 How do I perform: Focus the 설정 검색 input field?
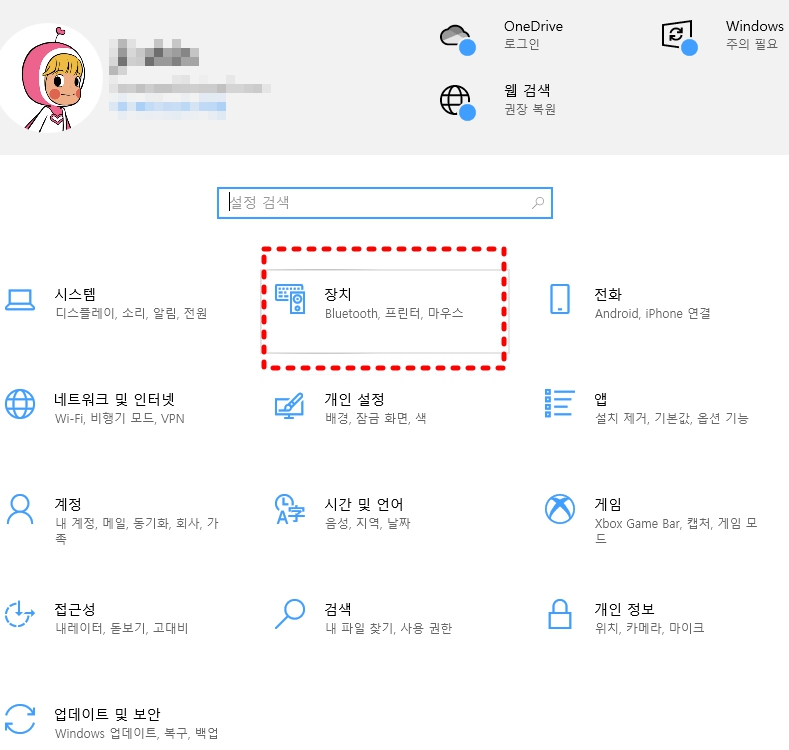tap(385, 203)
